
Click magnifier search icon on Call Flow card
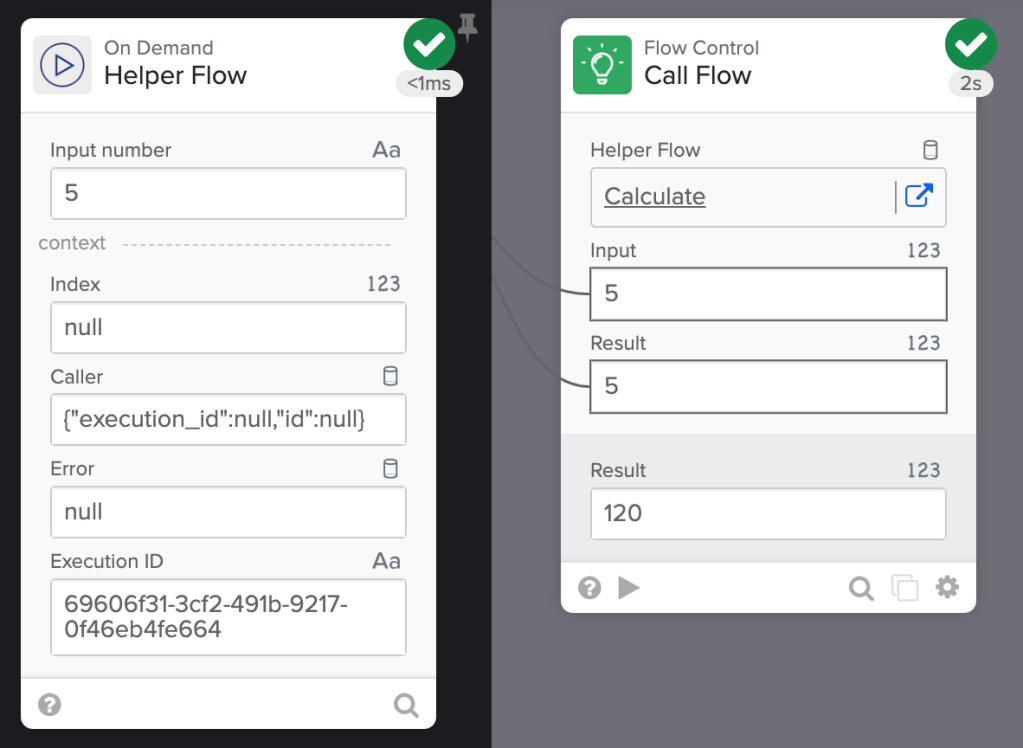click(x=861, y=587)
